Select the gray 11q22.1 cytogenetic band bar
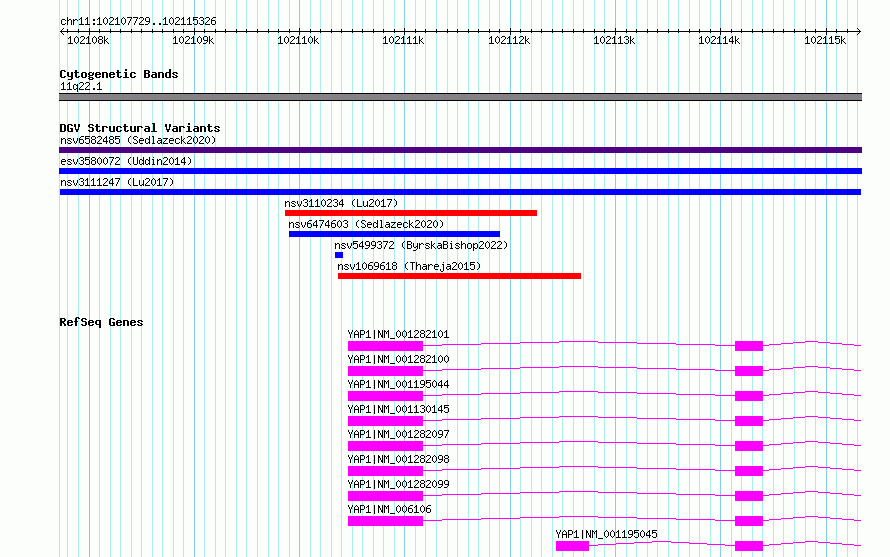The height and width of the screenshot is (557, 890). pyautogui.click(x=460, y=97)
